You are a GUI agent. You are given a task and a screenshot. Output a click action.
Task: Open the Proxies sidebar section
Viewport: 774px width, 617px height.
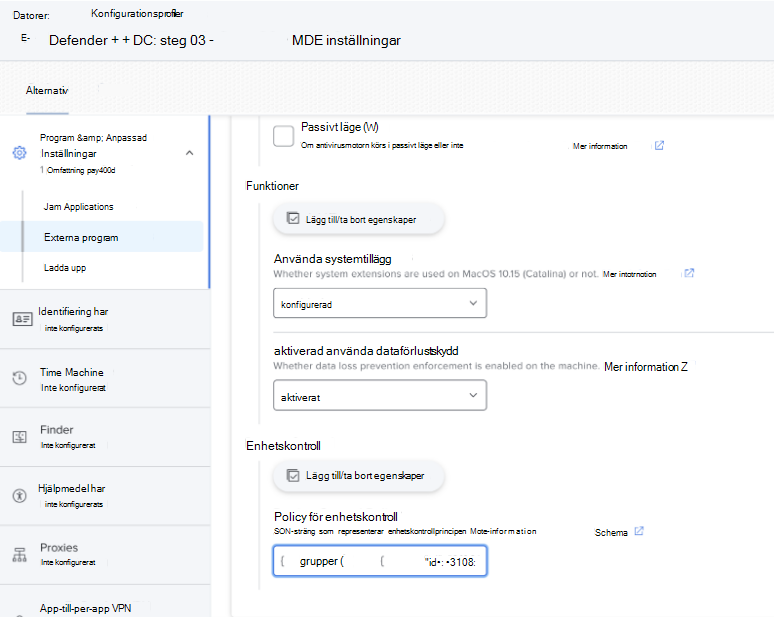pos(105,555)
